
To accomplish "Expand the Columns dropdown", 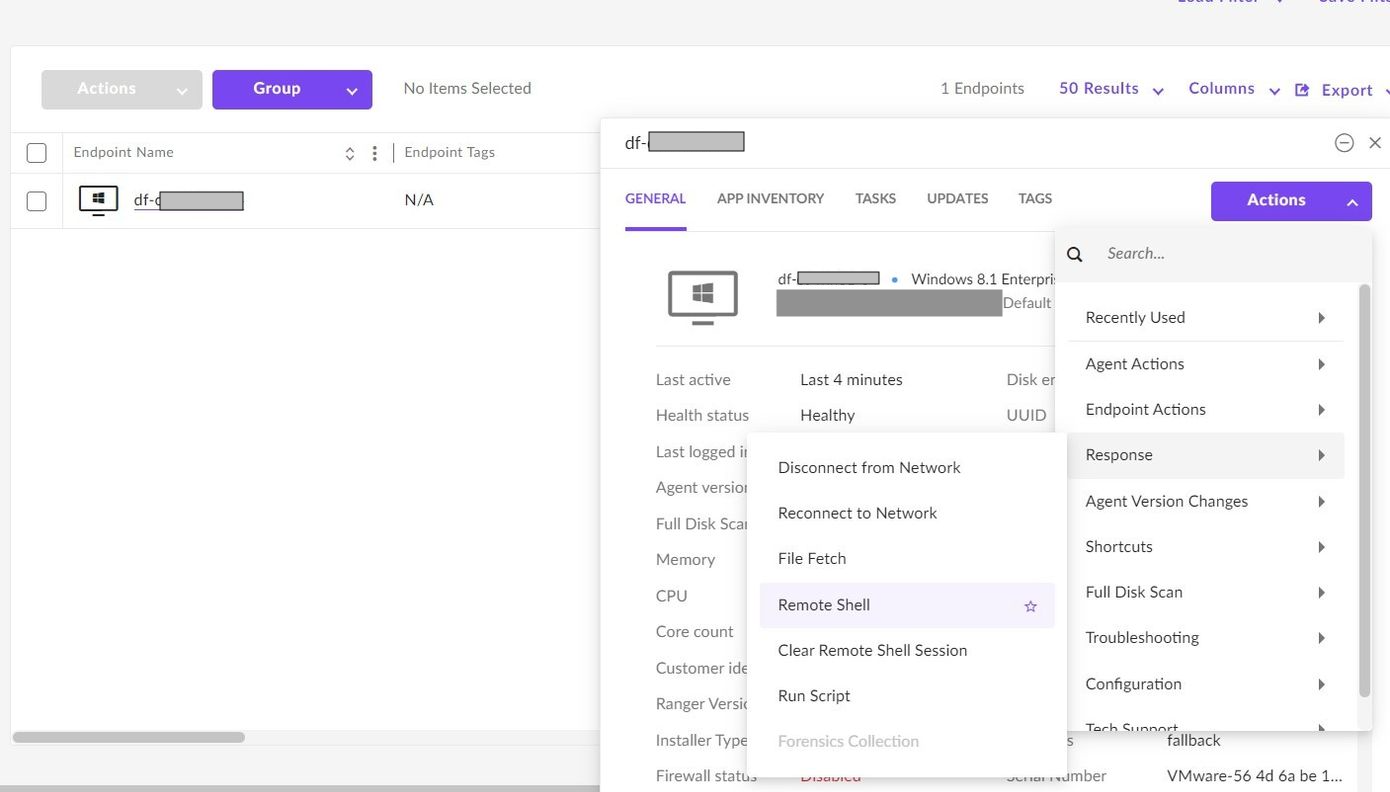I will (1233, 89).
